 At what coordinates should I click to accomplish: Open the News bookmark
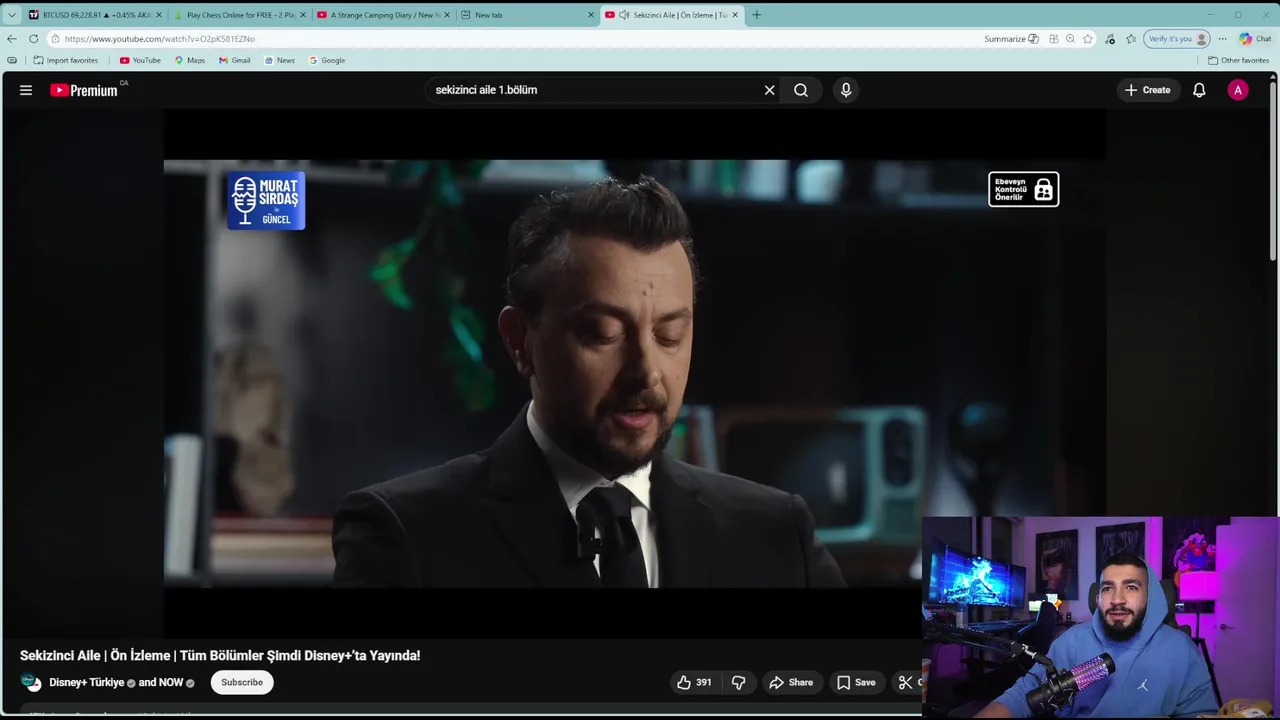click(x=280, y=60)
